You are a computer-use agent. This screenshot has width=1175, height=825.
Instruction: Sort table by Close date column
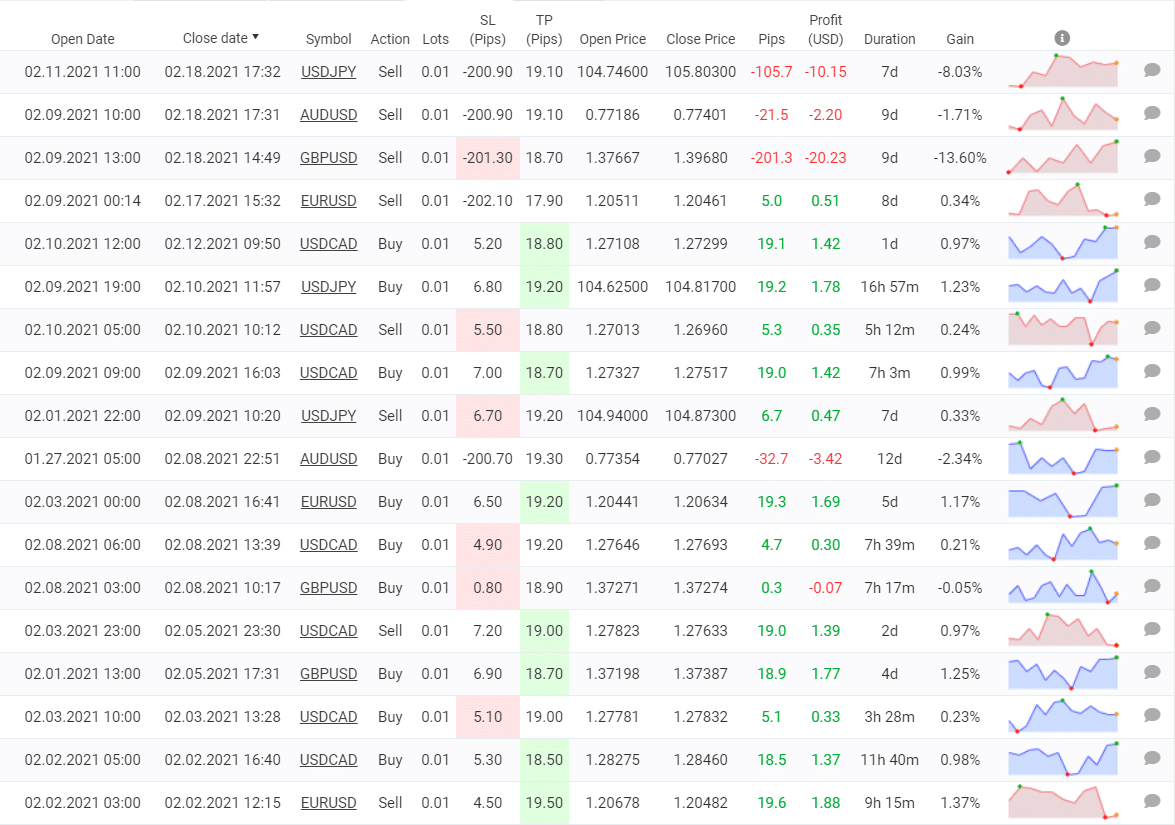click(x=220, y=38)
